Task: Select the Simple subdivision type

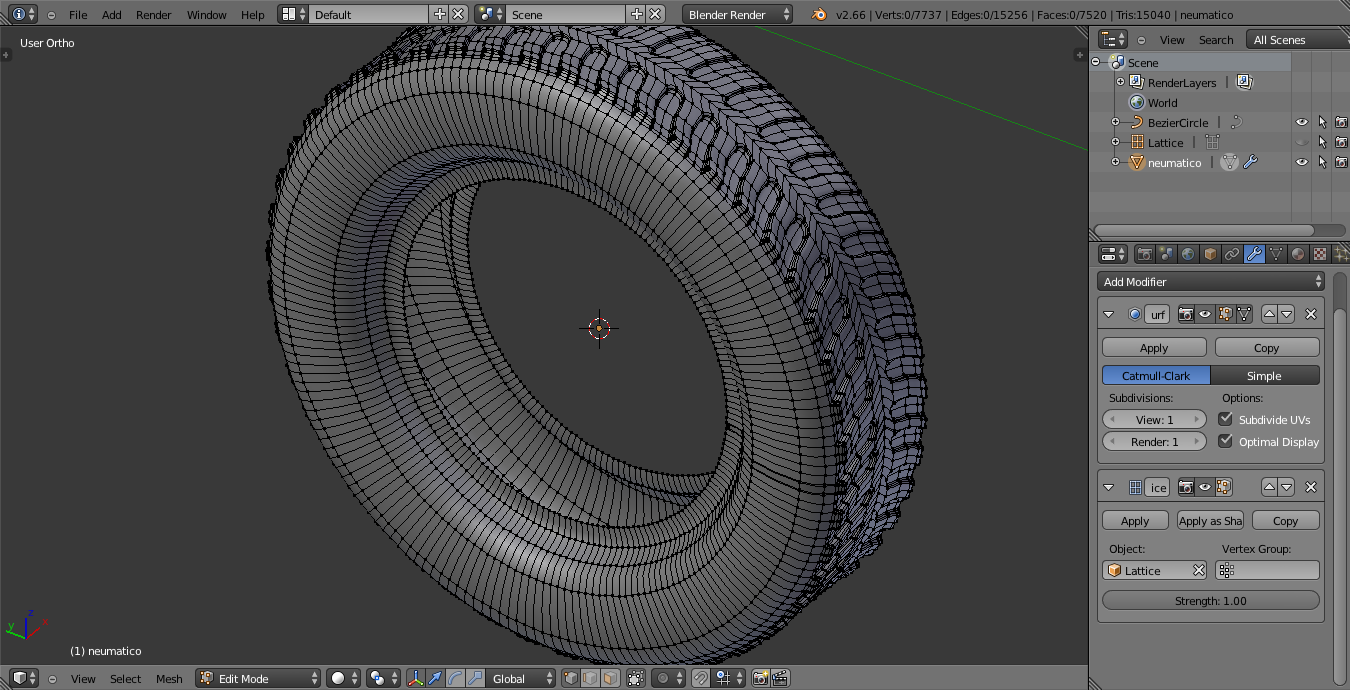Action: click(1265, 375)
